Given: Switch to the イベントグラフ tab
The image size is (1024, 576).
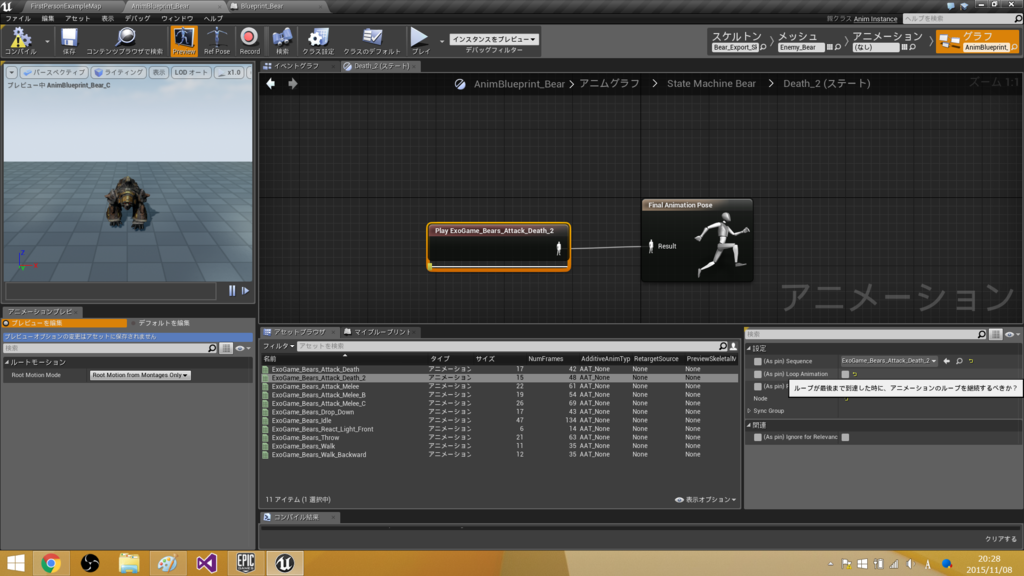Looking at the screenshot, I should tap(296, 66).
